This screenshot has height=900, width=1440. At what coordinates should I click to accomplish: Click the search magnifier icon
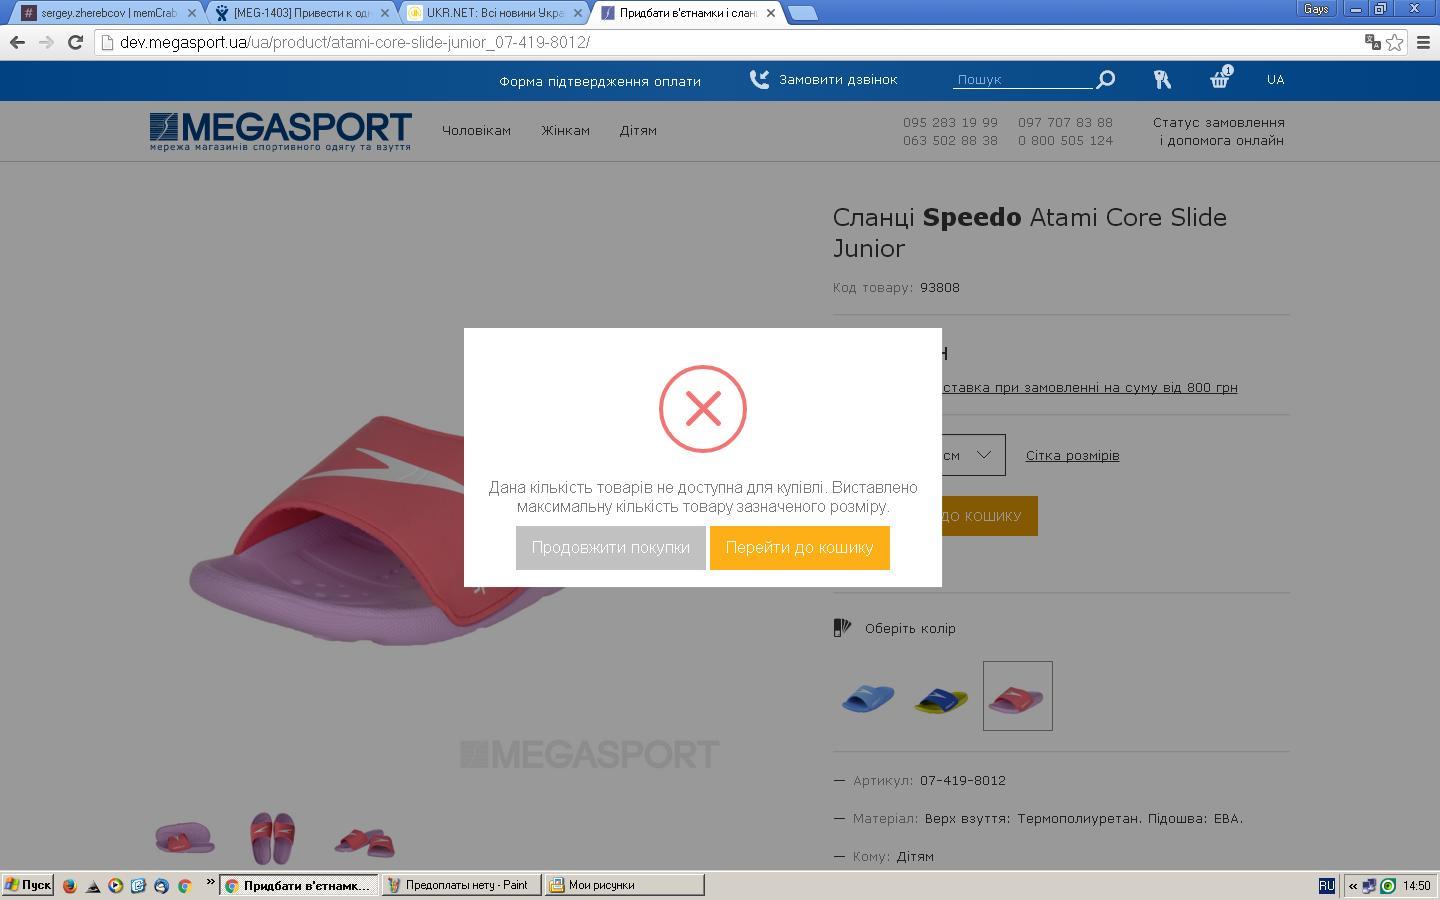pyautogui.click(x=1105, y=80)
